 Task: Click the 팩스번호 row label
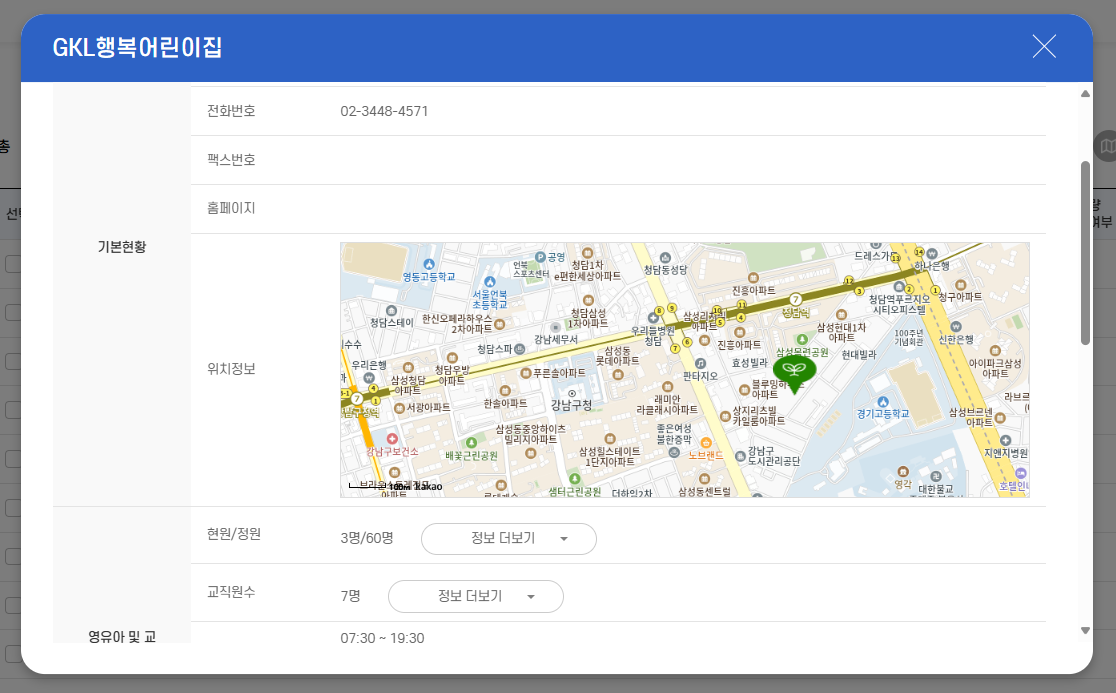pos(231,159)
